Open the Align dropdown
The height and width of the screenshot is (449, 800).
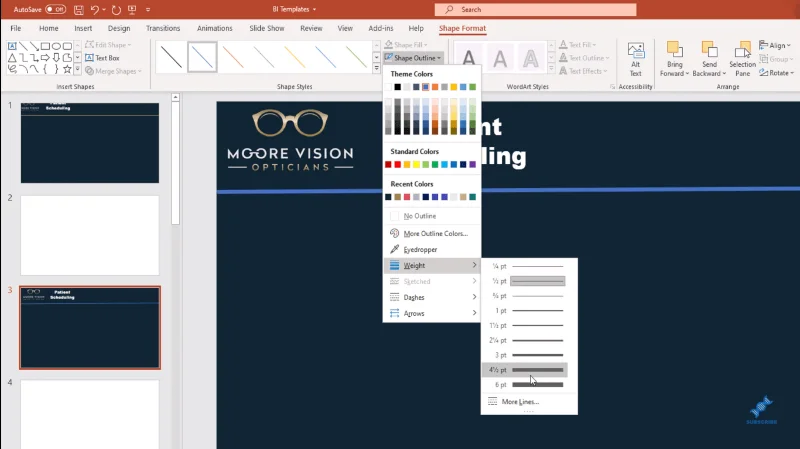coord(774,45)
